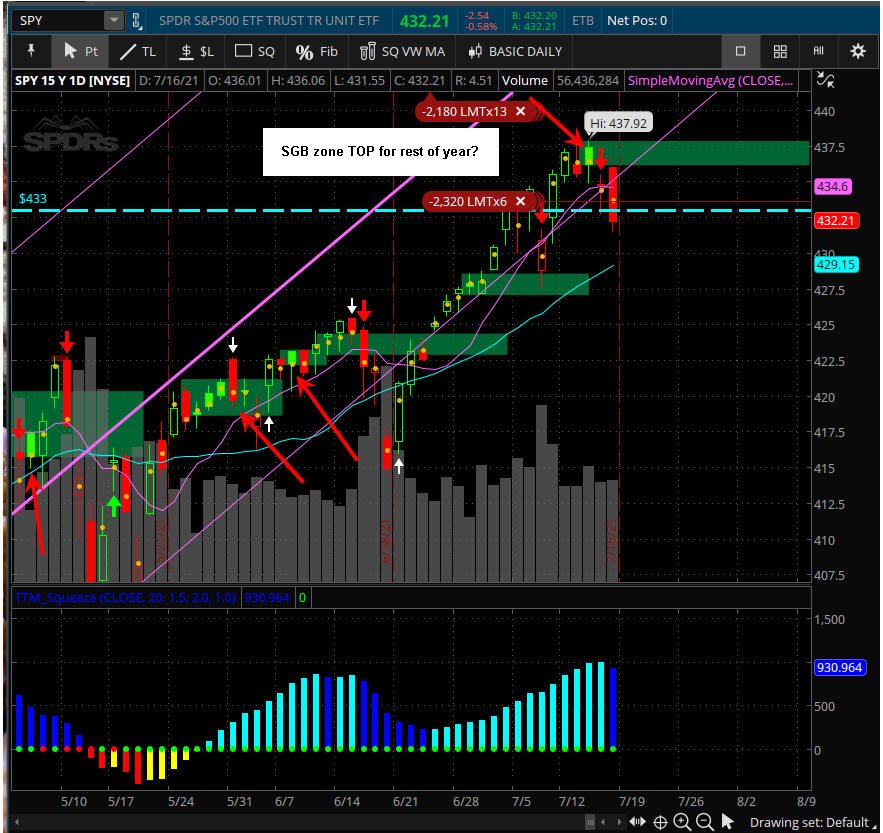Open the BASIC DAILY chart style
This screenshot has height=833, width=883.
[x=515, y=52]
